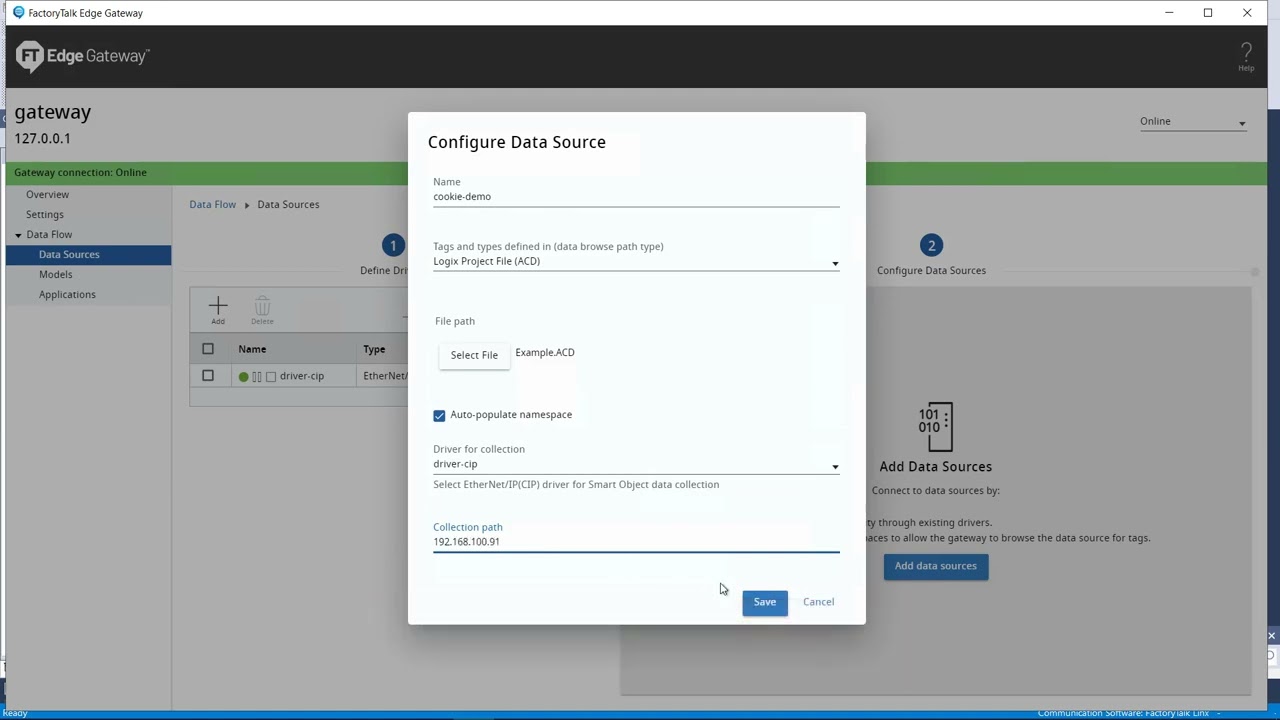This screenshot has height=720, width=1280.
Task: Check the select-all checkbox in table header
Action: point(208,349)
